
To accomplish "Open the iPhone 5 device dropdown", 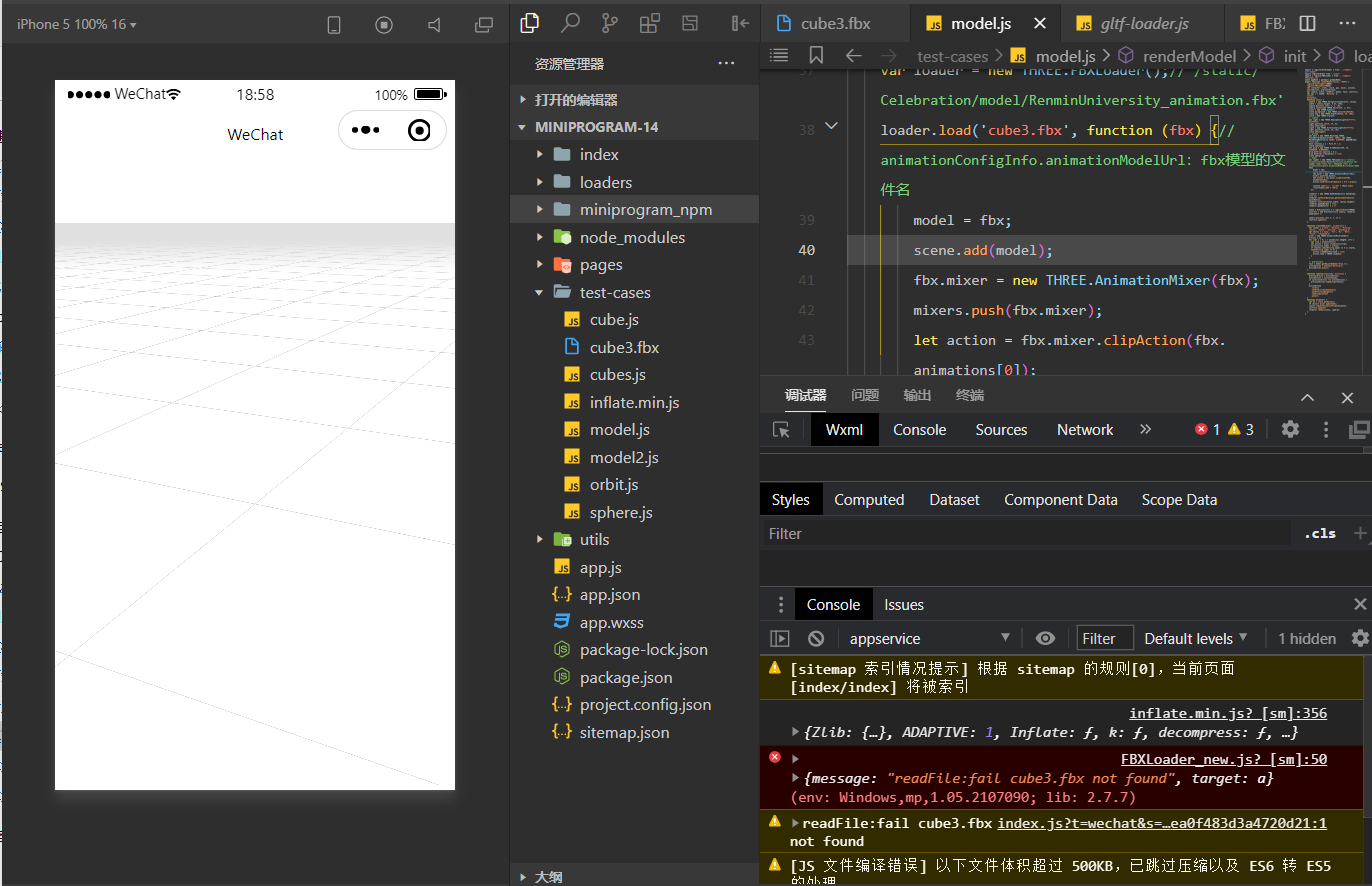I will tap(76, 24).
